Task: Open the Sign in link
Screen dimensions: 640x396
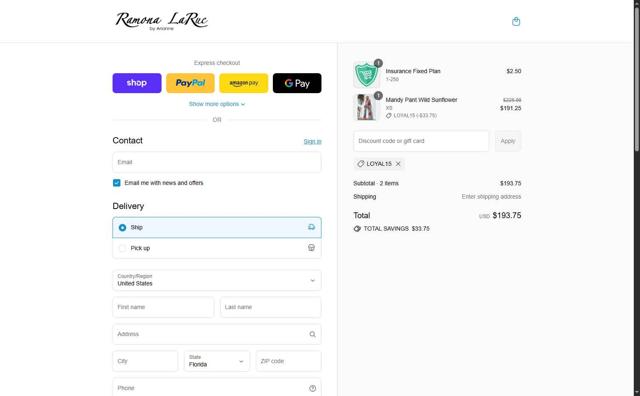Action: [312, 141]
